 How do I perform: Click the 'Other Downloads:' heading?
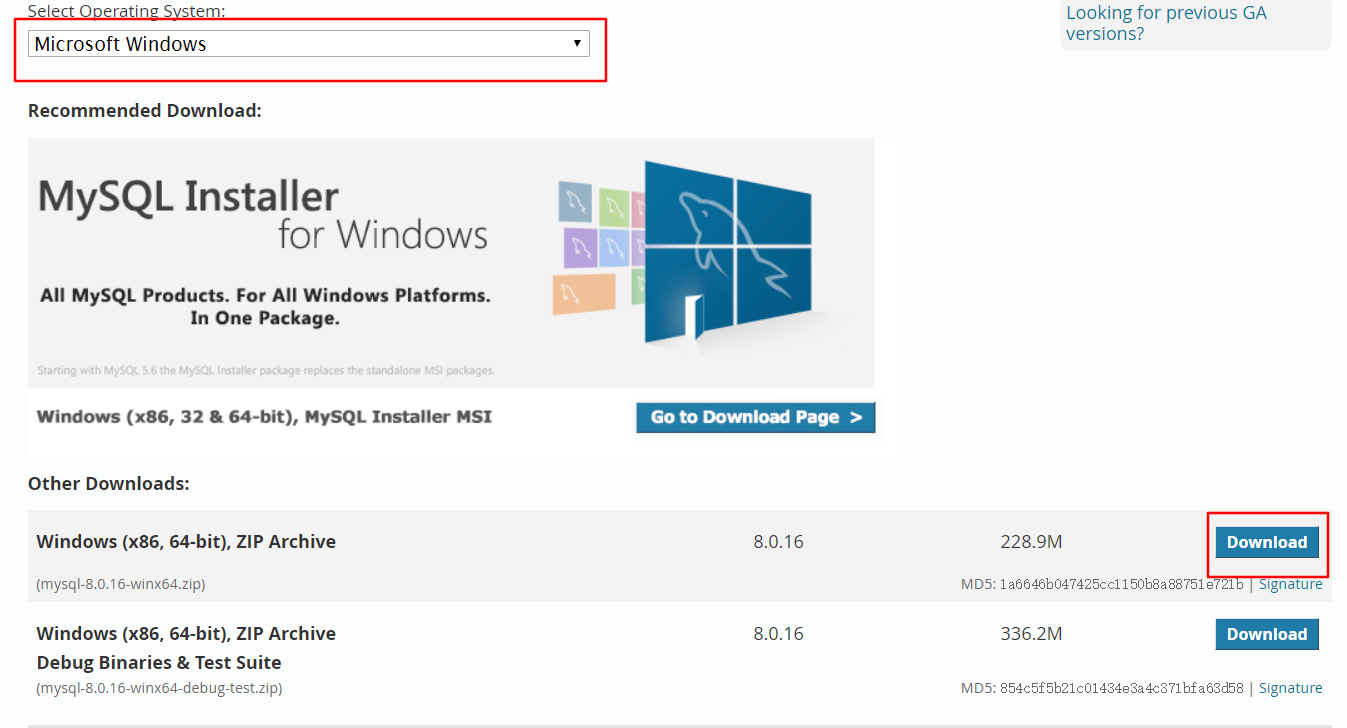(109, 484)
